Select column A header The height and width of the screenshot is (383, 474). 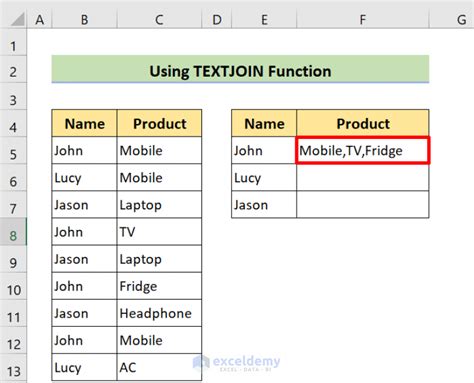[x=40, y=20]
